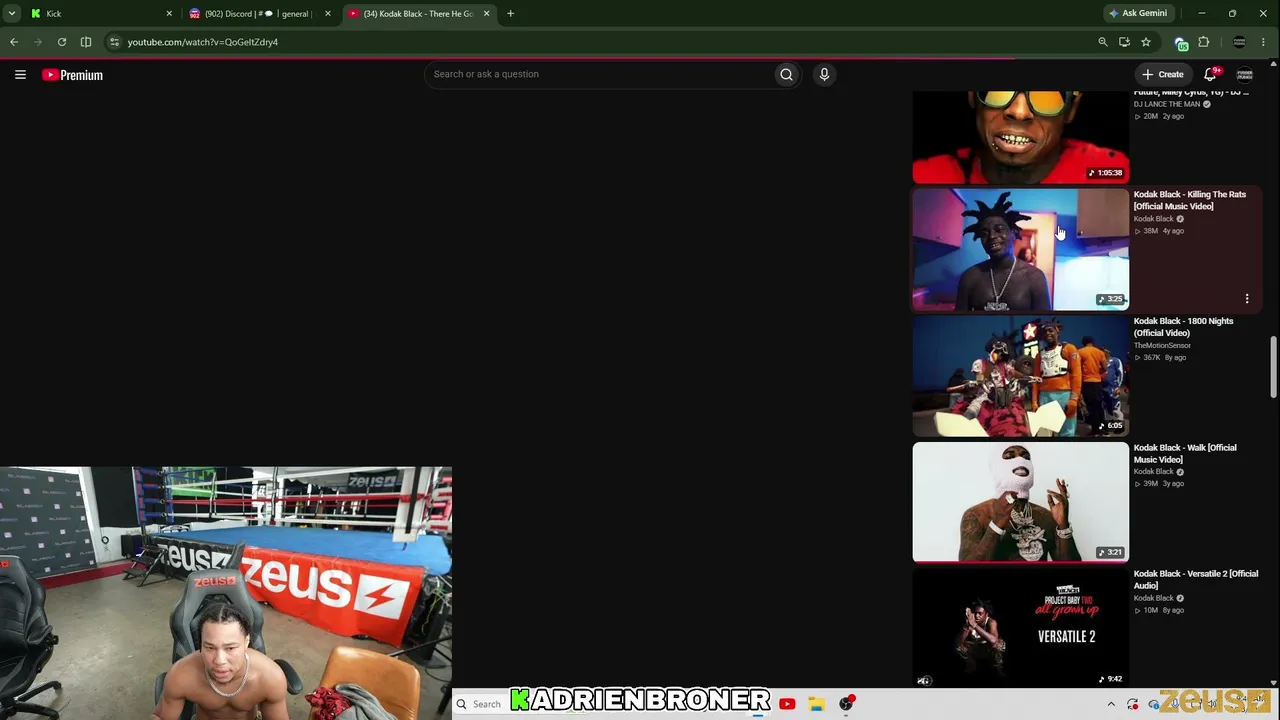Visit DJ LANCE THE MAN channel
The height and width of the screenshot is (720, 1280).
pos(1167,104)
